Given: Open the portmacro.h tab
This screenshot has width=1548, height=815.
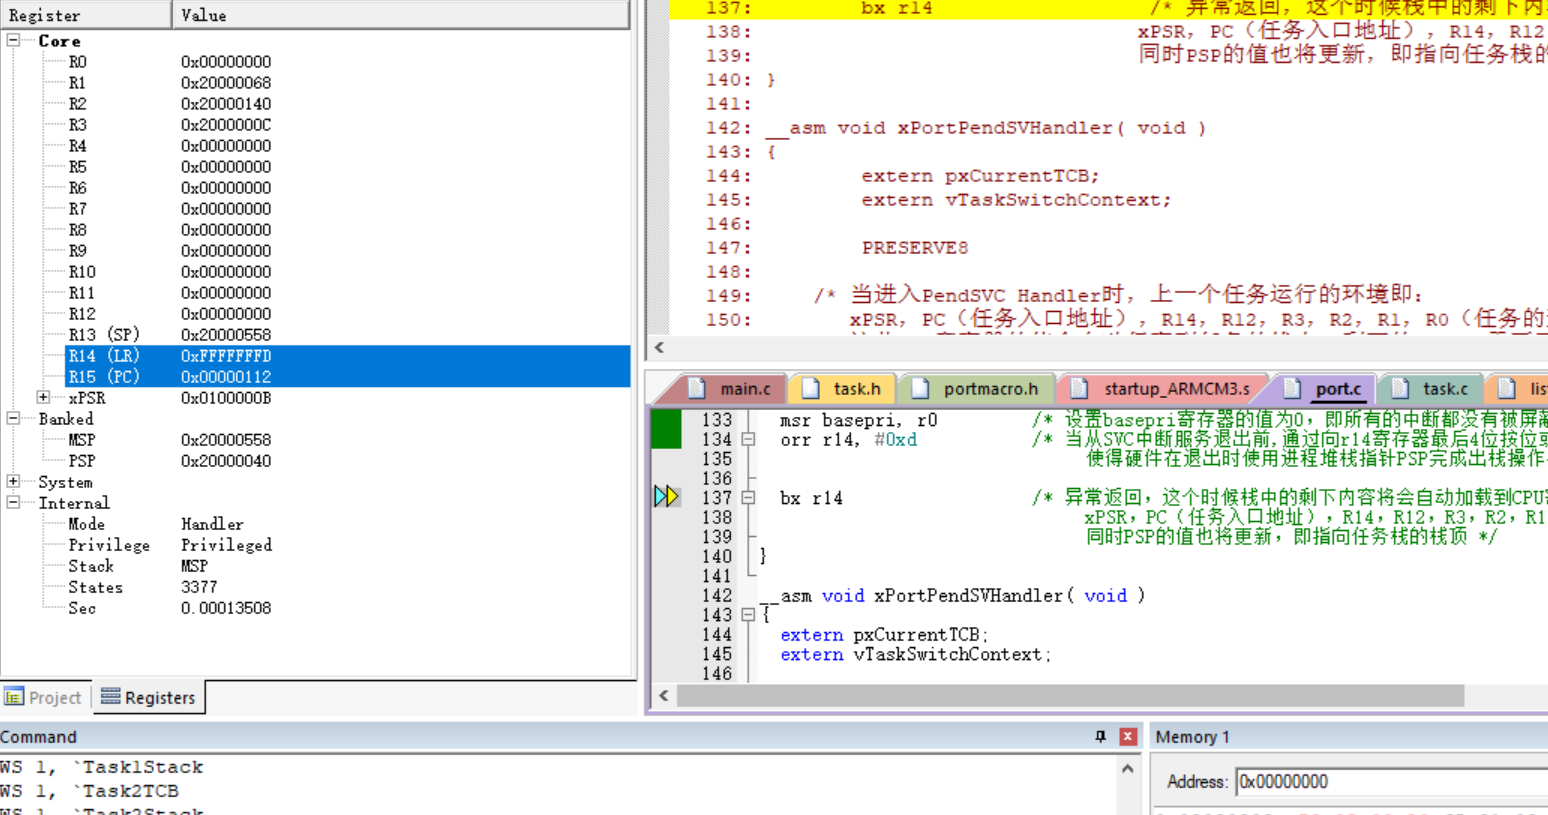Looking at the screenshot, I should tap(978, 389).
